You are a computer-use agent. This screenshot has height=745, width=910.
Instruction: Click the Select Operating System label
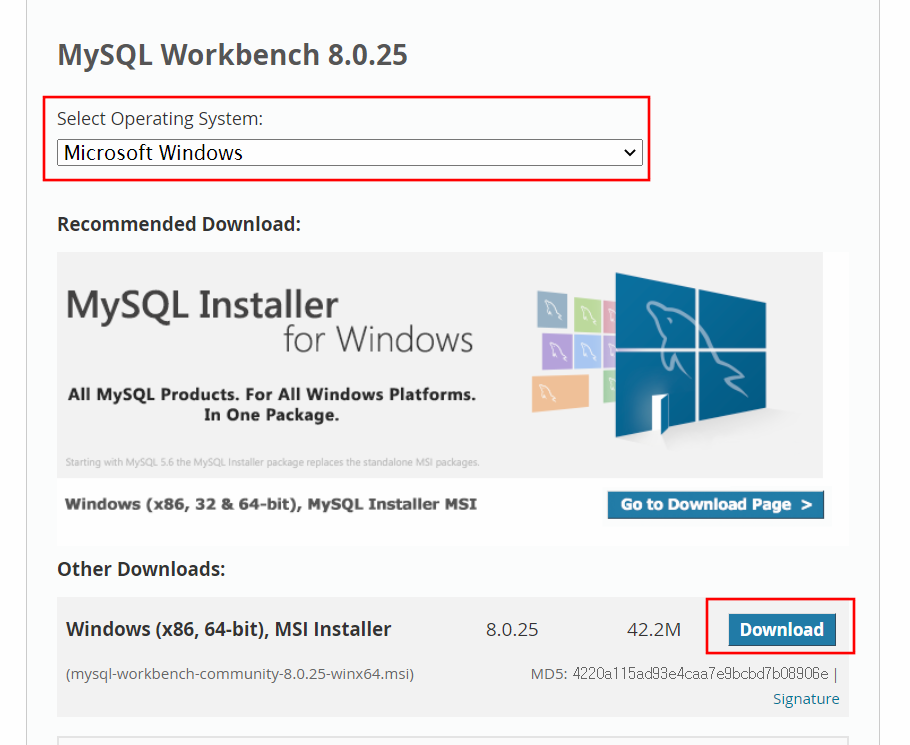click(x=160, y=118)
